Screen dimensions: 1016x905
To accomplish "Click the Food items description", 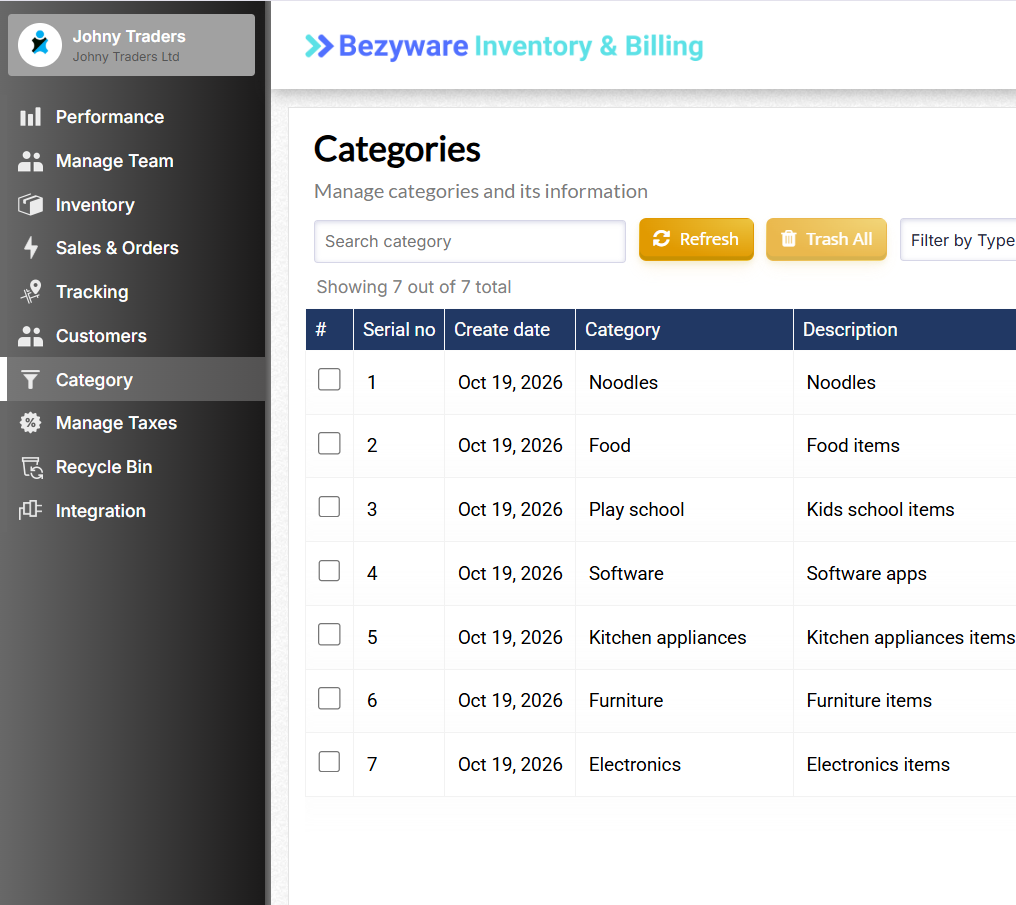I will pos(853,446).
